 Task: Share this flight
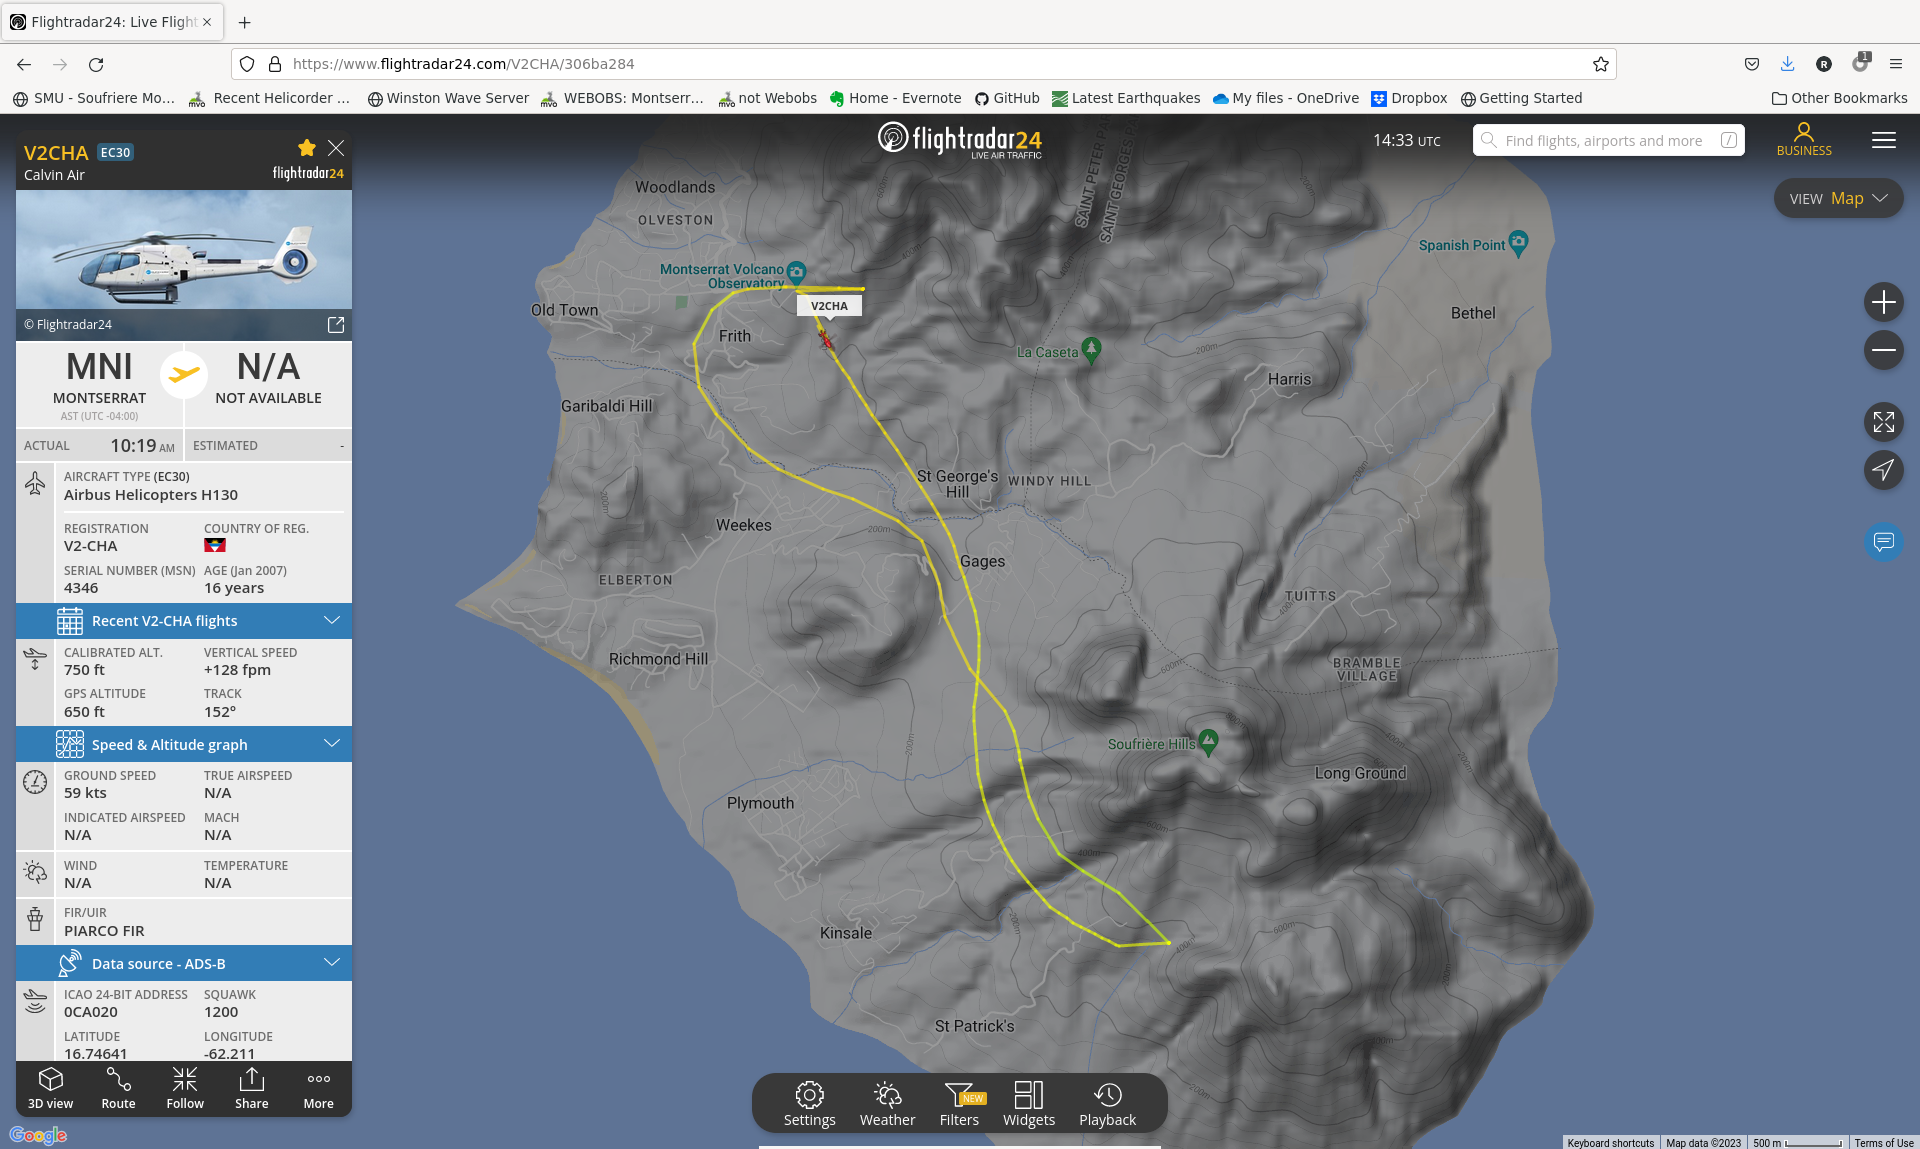point(252,1088)
